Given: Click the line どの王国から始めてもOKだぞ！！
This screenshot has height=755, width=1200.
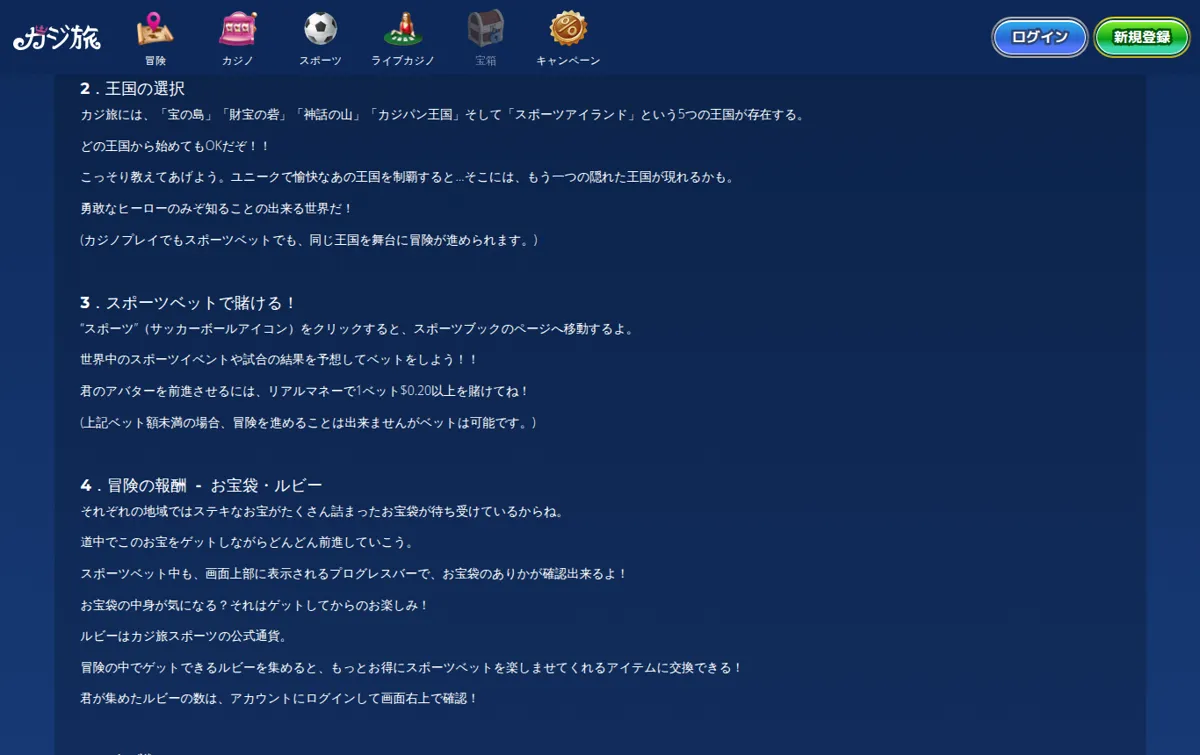Looking at the screenshot, I should (175, 146).
